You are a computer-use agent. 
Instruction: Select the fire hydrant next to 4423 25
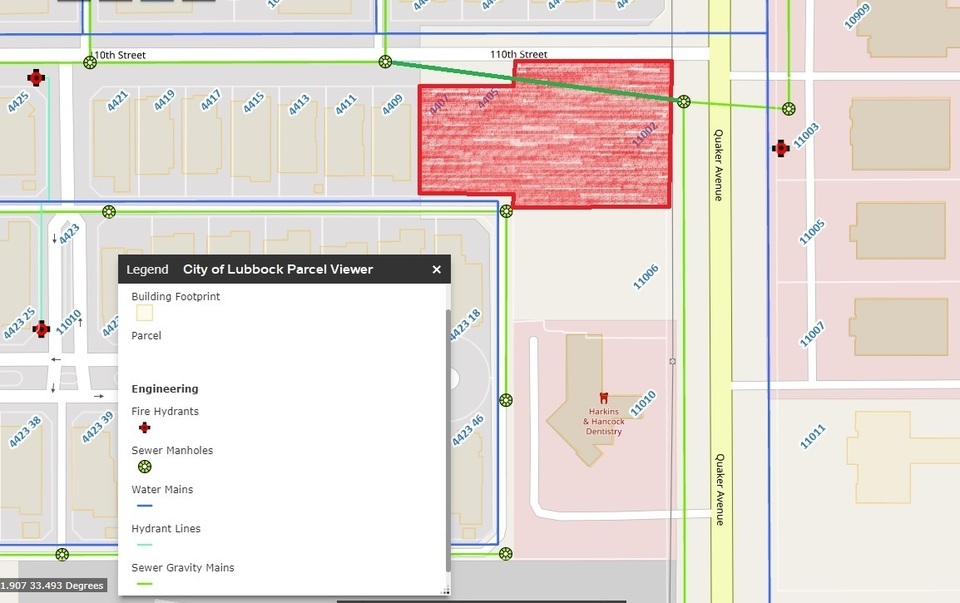click(41, 329)
